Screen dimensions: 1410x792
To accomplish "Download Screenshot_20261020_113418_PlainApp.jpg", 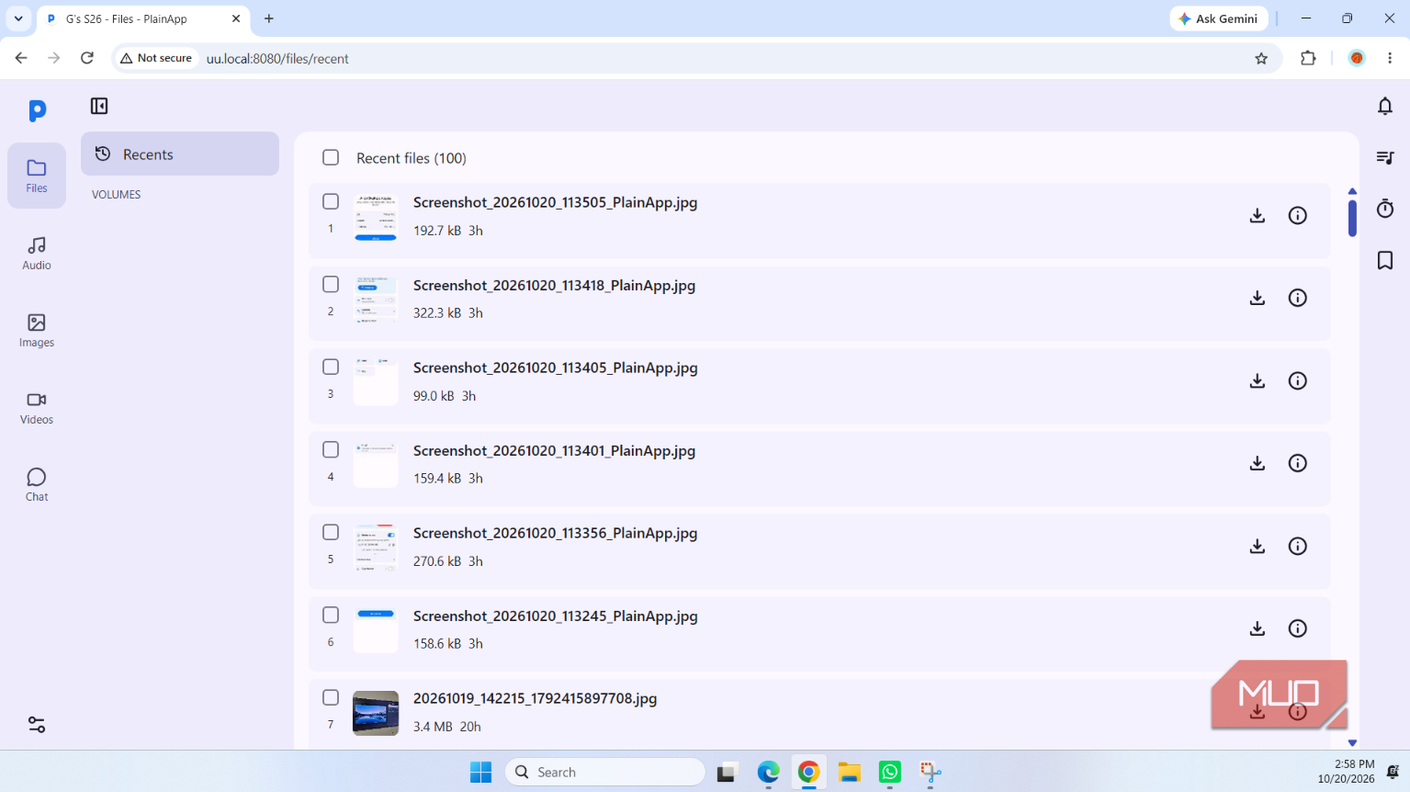I will click(x=1257, y=298).
